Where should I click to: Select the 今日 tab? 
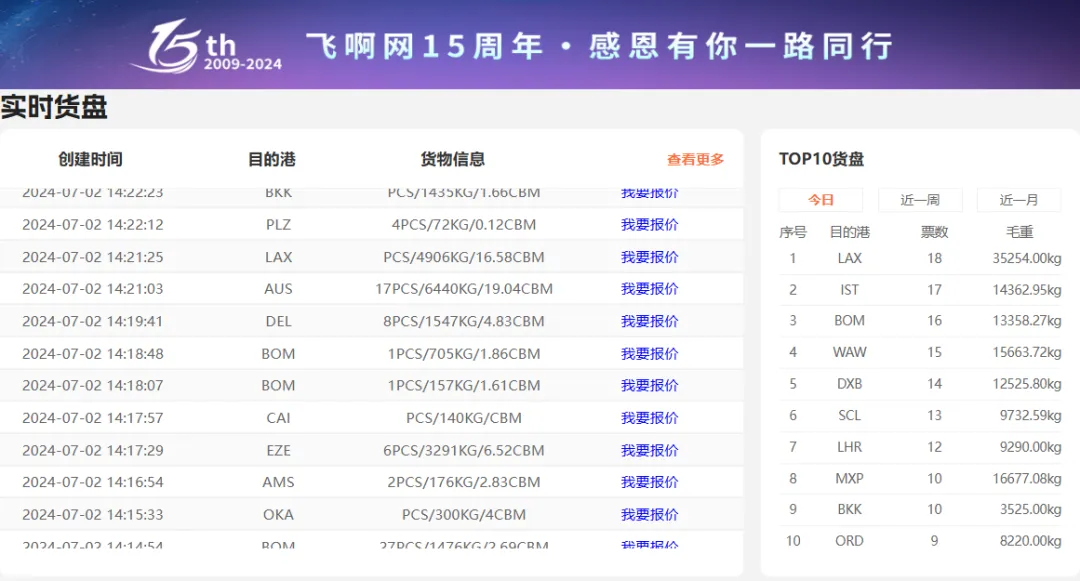tap(820, 200)
